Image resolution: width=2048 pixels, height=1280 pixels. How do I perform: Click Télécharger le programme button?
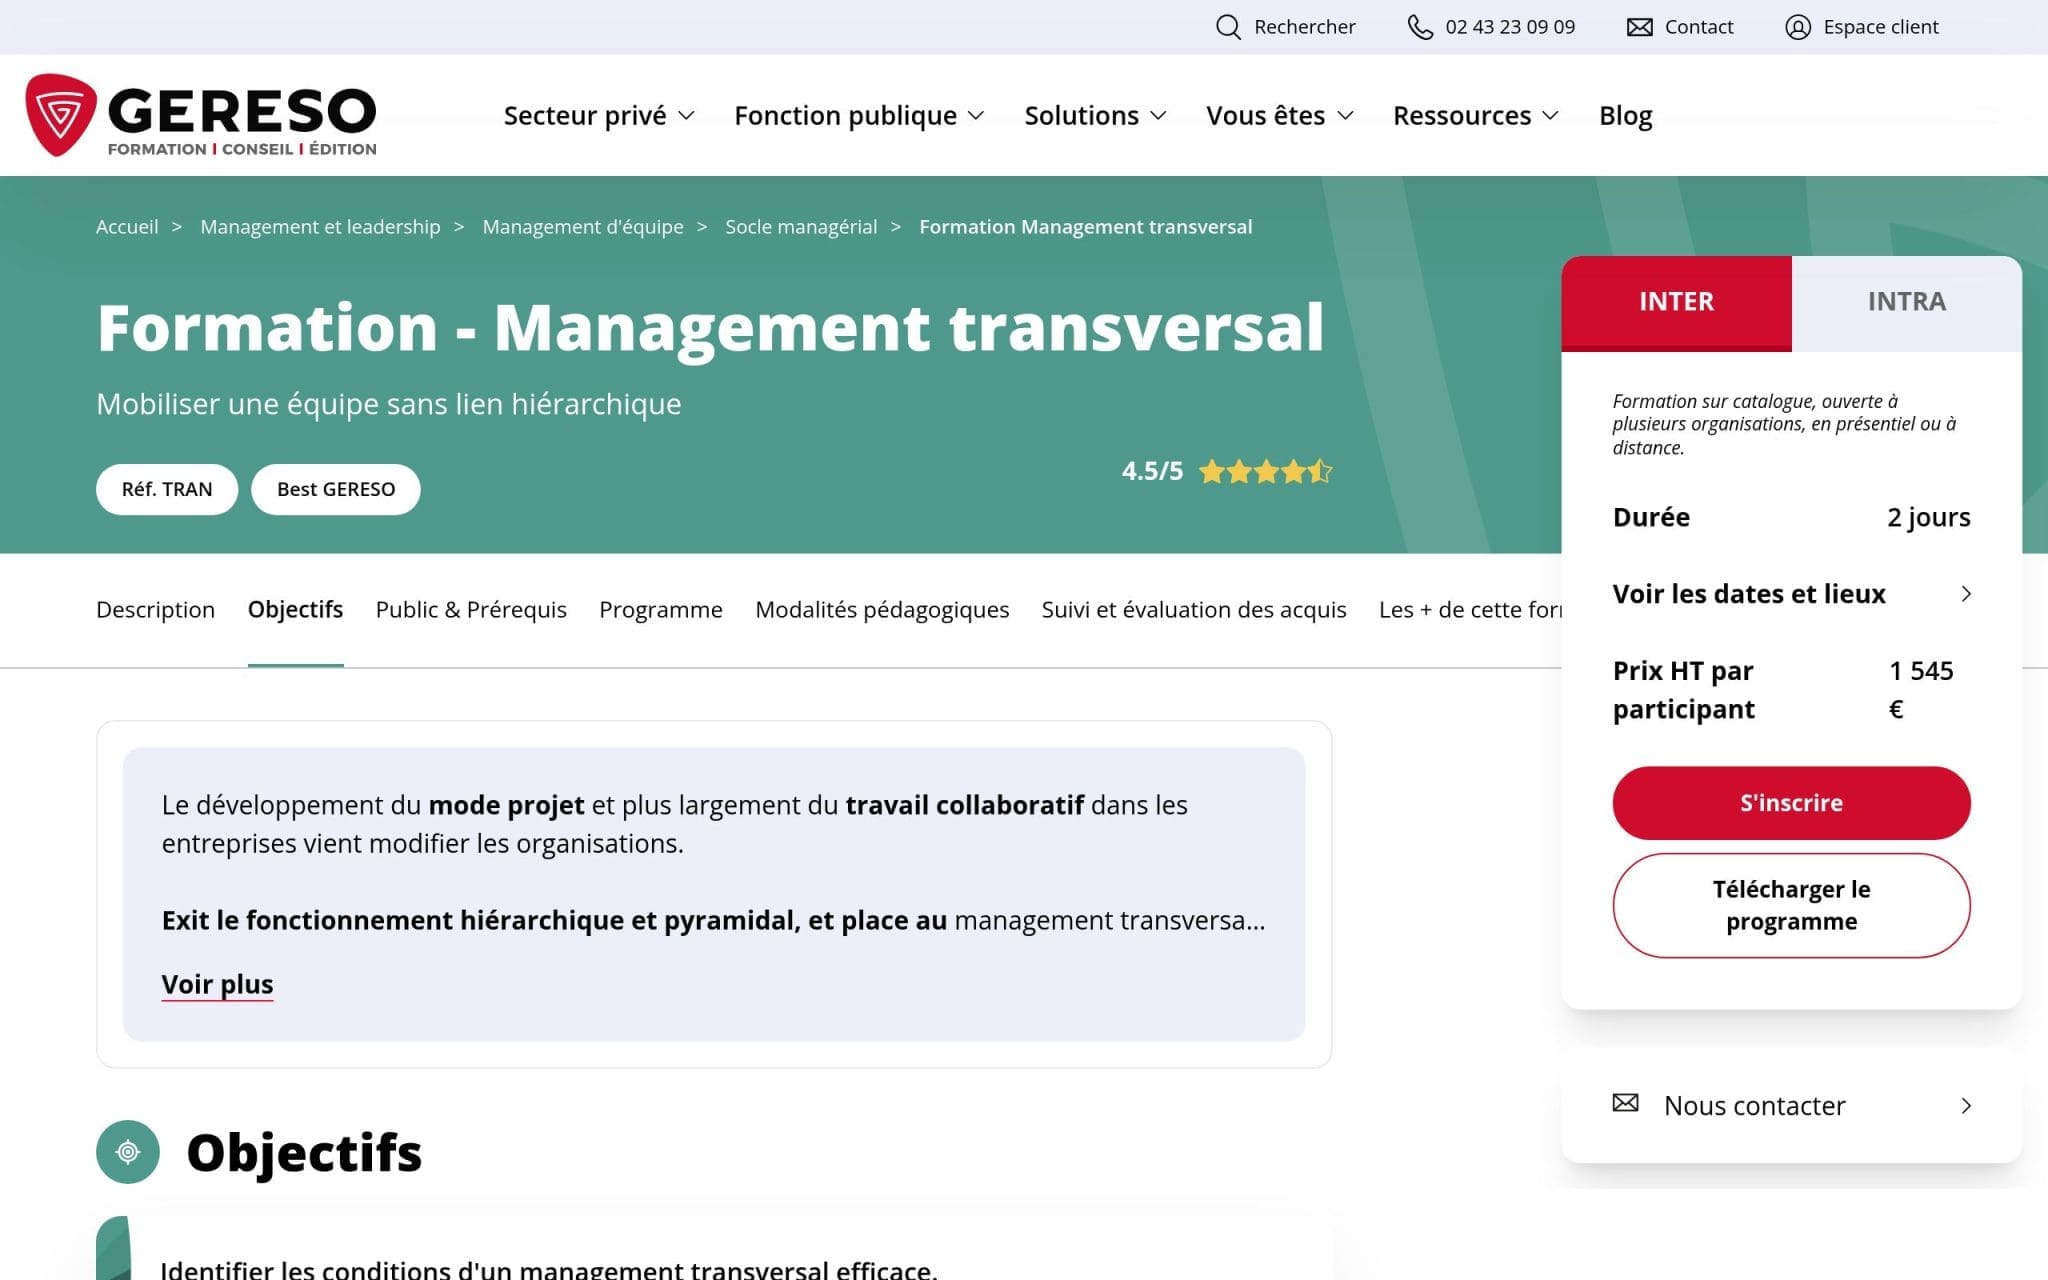pyautogui.click(x=1791, y=905)
